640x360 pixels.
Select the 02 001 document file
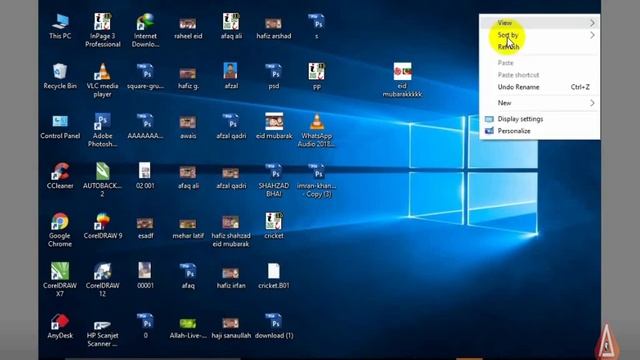(145, 176)
